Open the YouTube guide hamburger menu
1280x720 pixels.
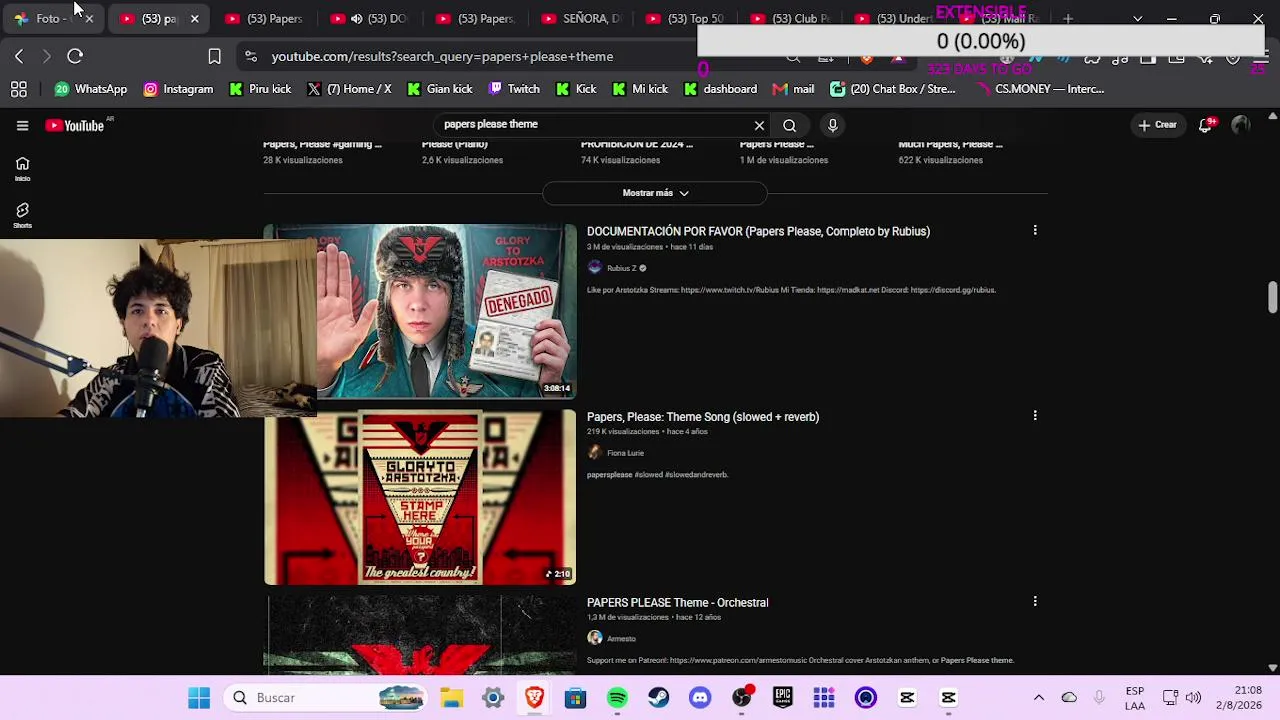pyautogui.click(x=22, y=125)
